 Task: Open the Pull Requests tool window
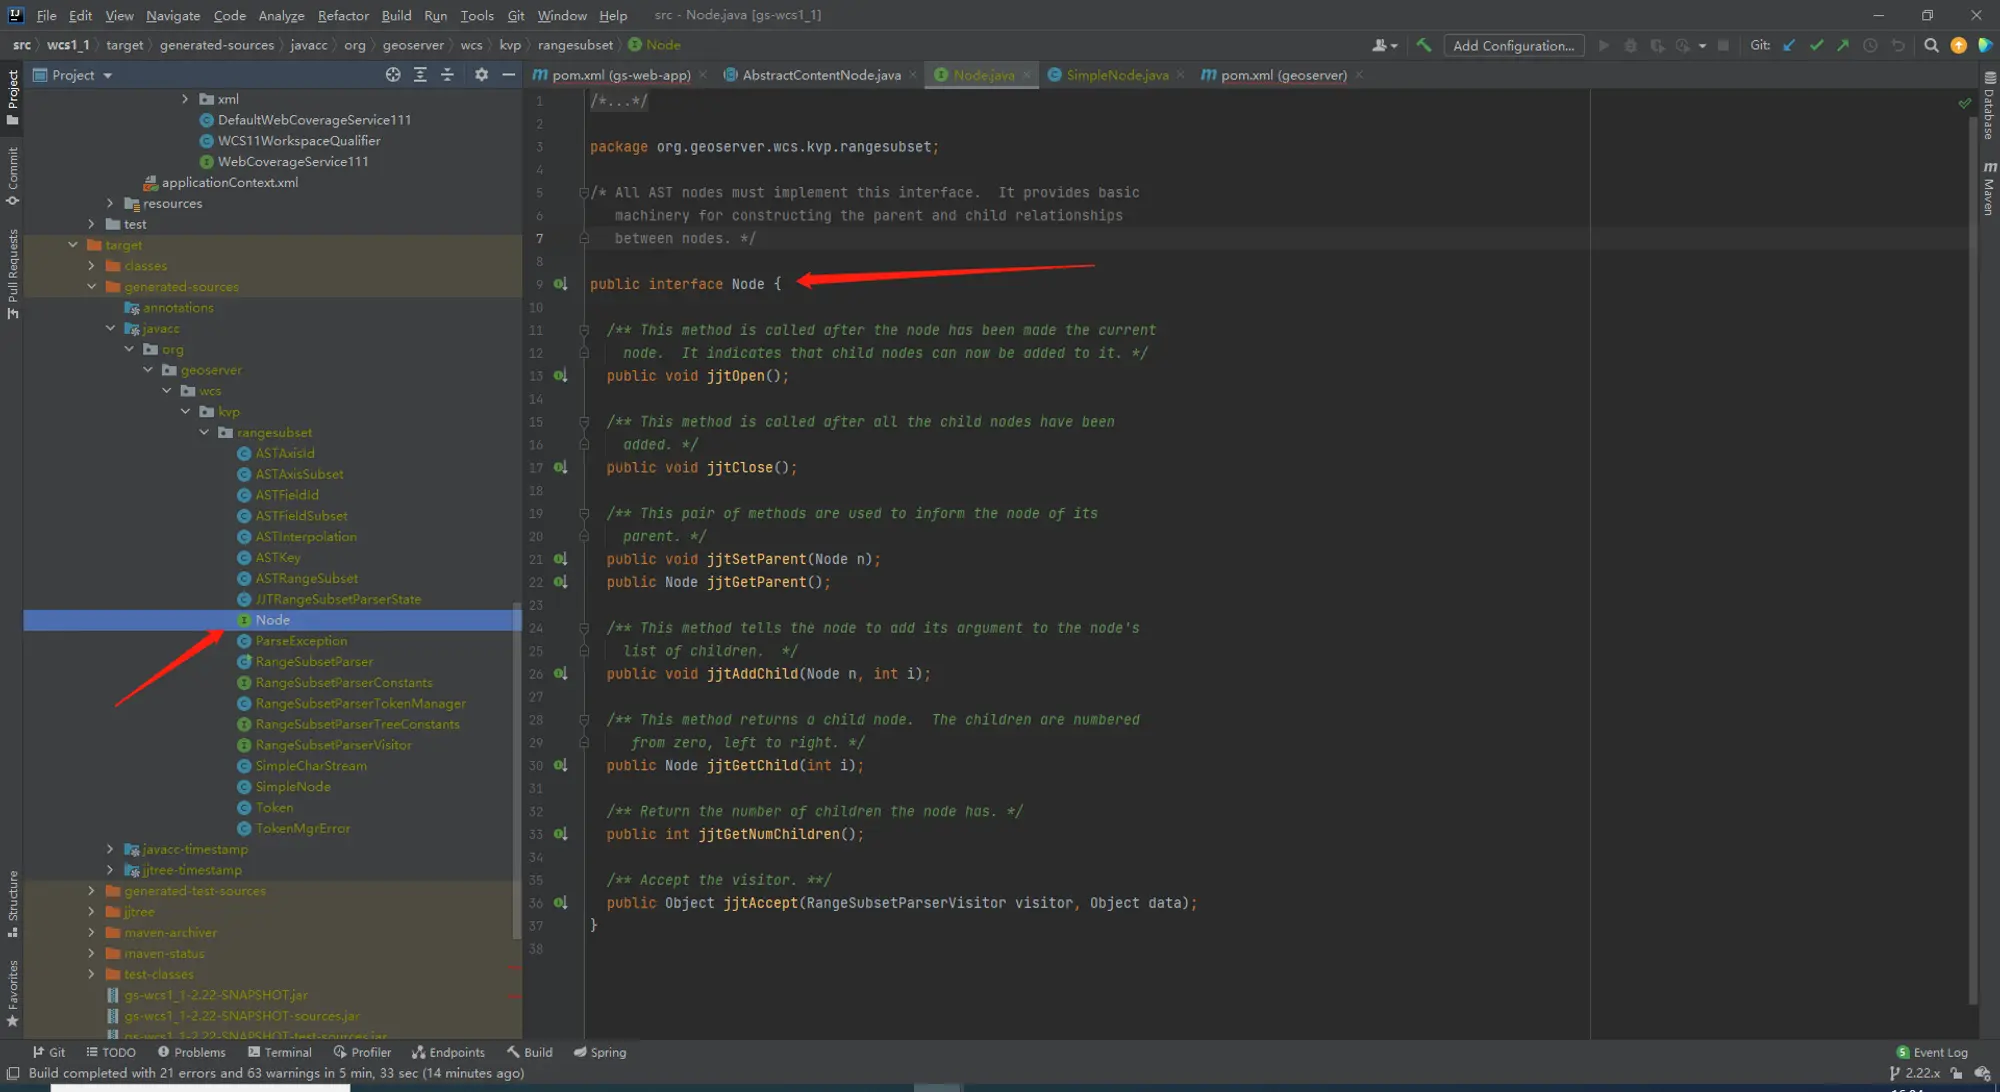[12, 274]
